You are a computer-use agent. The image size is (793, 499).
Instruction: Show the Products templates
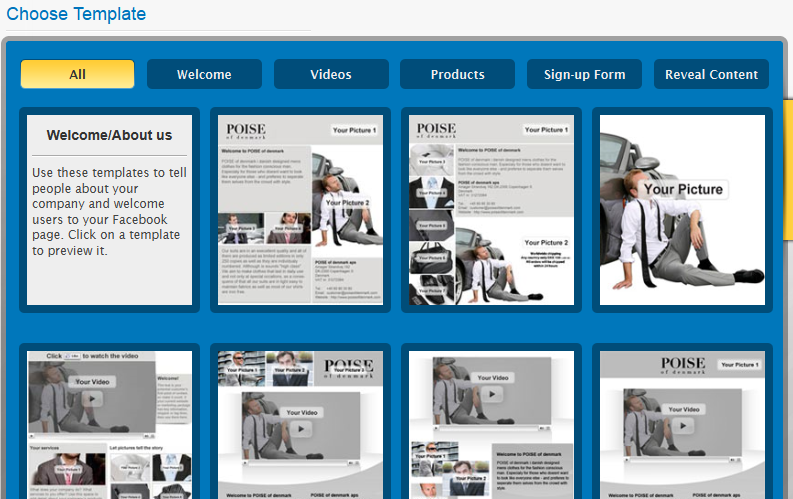click(457, 74)
